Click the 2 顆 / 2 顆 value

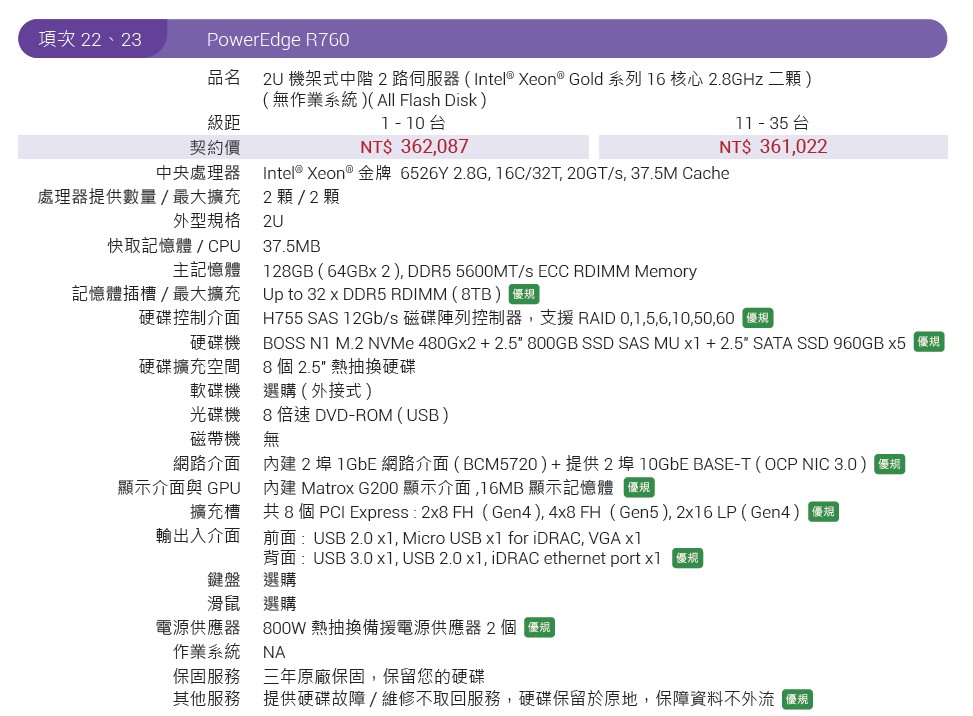pyautogui.click(x=301, y=197)
